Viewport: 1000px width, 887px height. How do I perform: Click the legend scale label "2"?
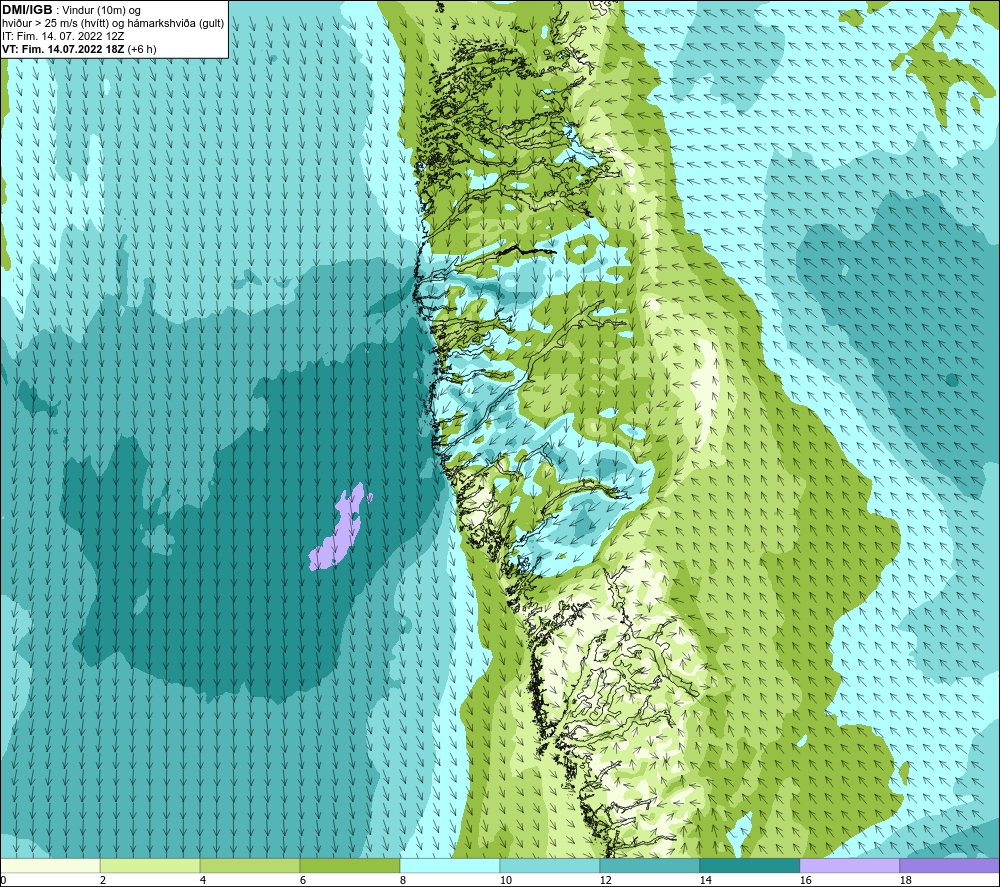point(103,881)
